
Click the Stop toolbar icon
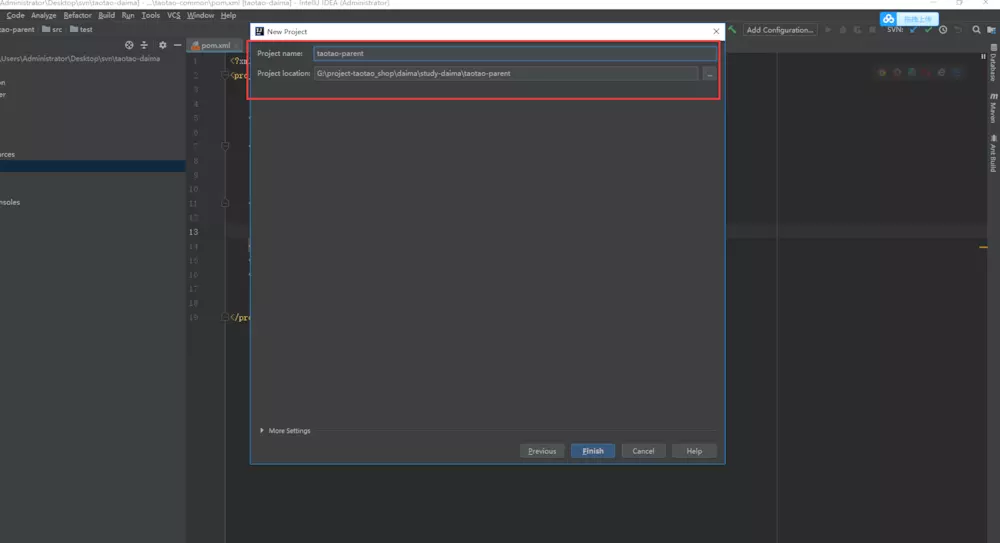click(872, 30)
